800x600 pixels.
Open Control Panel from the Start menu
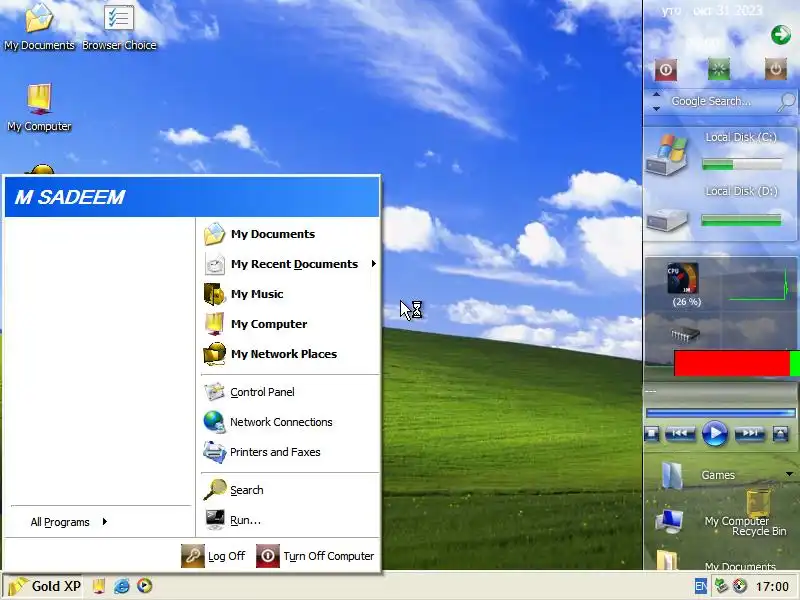(x=290, y=392)
